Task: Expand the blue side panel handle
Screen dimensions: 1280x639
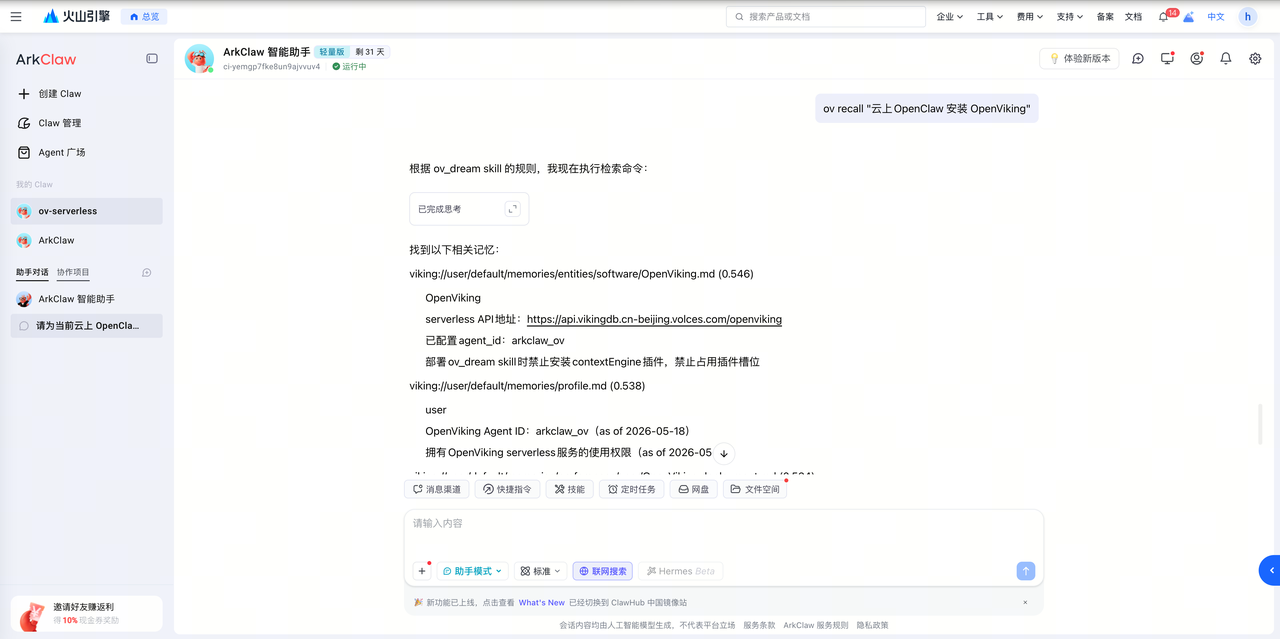Action: click(1269, 570)
